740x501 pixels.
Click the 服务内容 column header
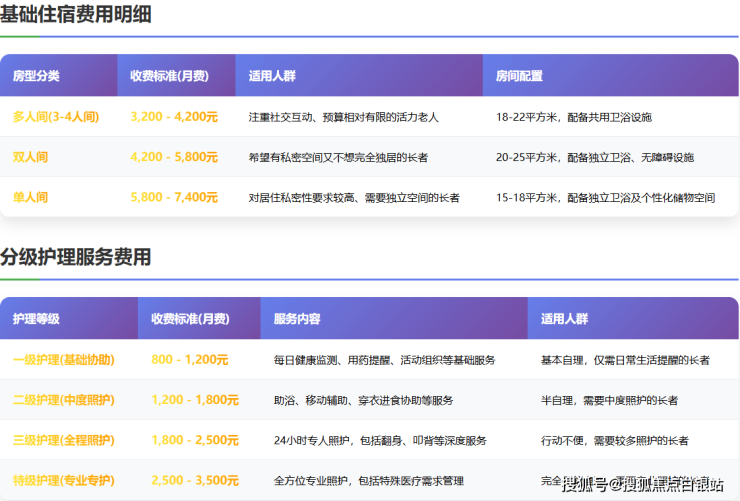[297, 319]
